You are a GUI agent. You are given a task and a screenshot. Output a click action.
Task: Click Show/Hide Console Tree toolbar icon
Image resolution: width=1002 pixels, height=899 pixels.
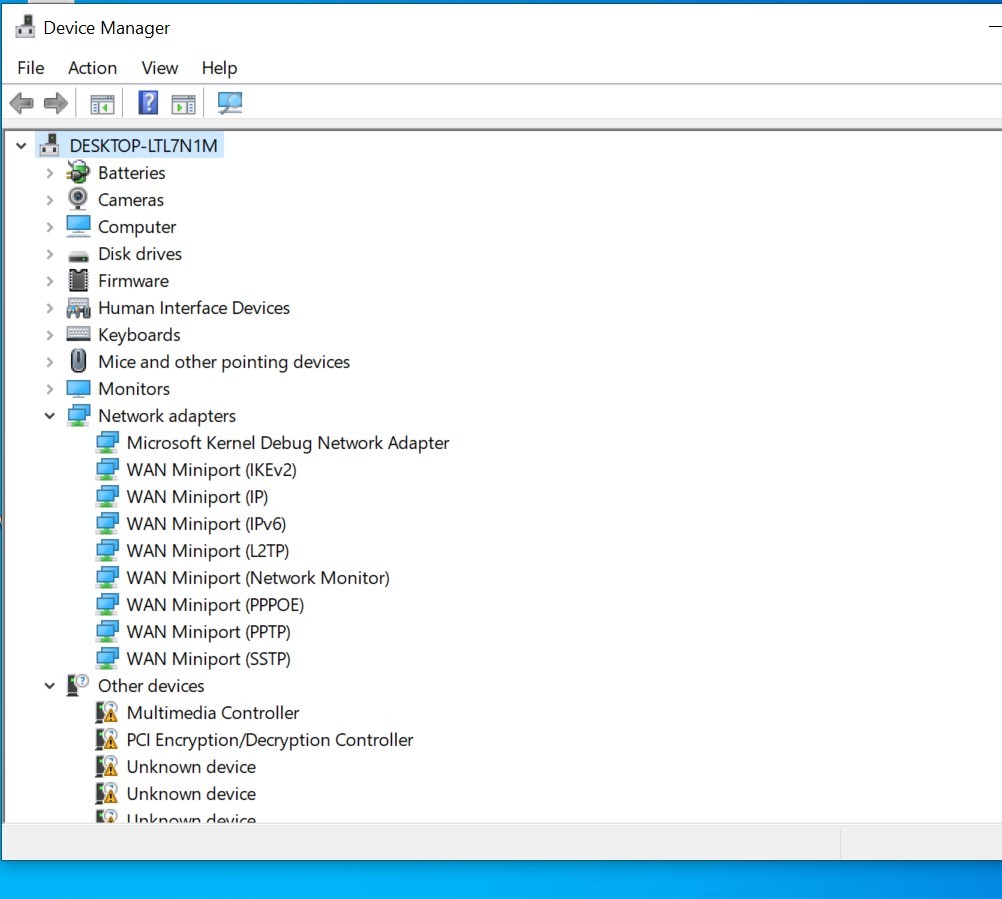tap(102, 104)
